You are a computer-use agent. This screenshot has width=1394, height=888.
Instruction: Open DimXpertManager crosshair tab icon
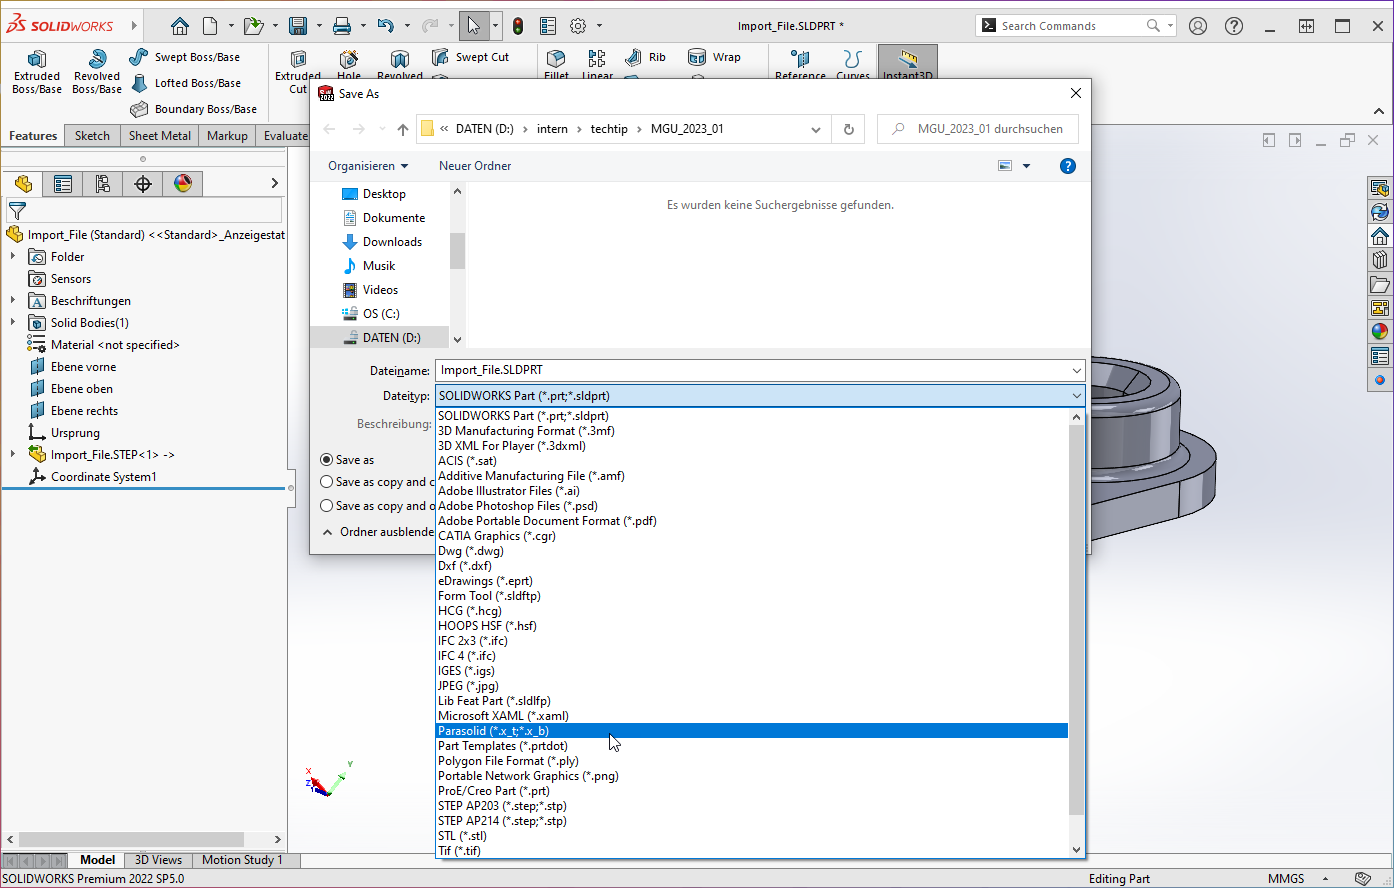tap(143, 184)
